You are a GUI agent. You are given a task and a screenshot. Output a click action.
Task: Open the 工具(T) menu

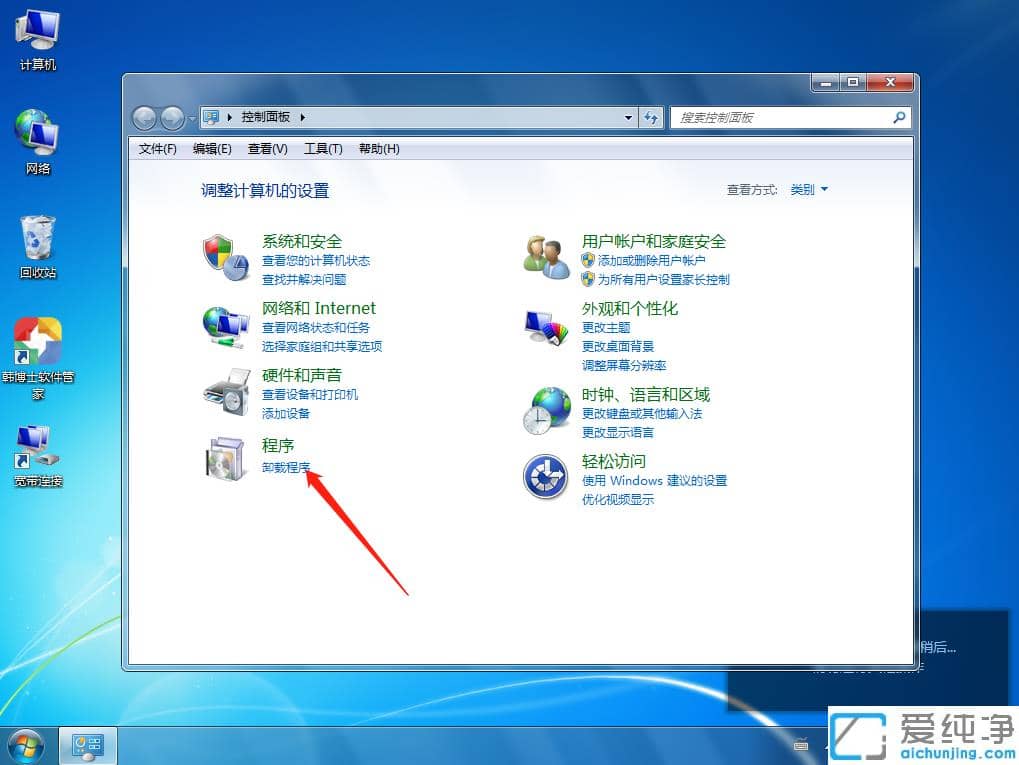click(x=323, y=148)
